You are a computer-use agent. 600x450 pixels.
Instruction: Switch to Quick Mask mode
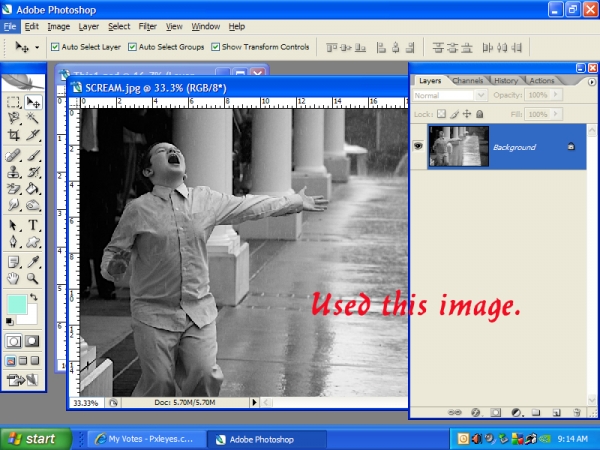32,341
